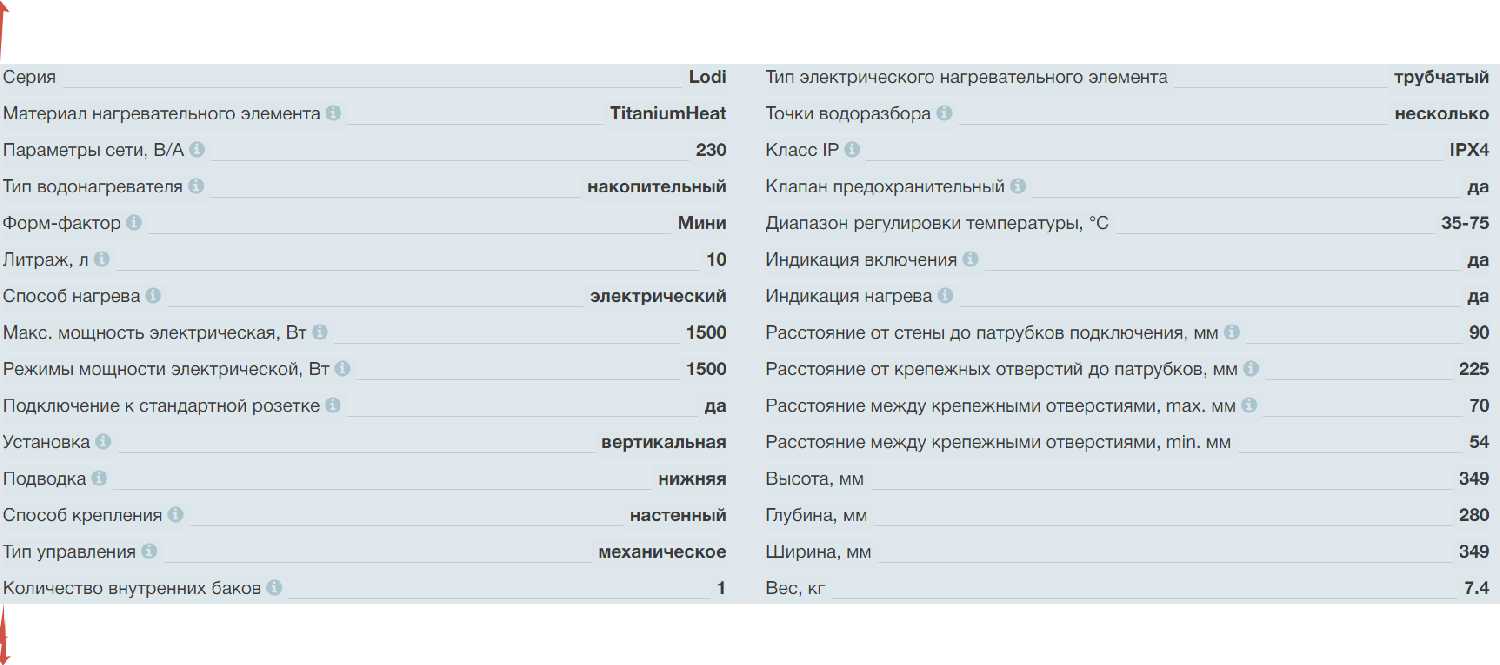
Task: Click info icon by Режимы мощности электрической
Action: tap(342, 369)
